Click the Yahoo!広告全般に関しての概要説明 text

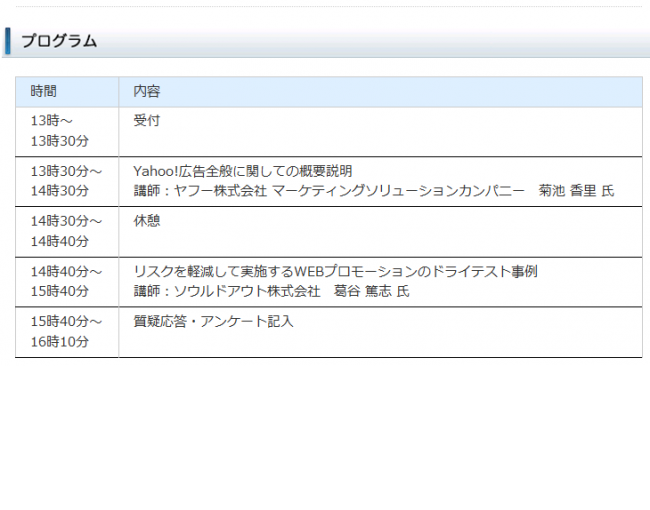click(243, 171)
